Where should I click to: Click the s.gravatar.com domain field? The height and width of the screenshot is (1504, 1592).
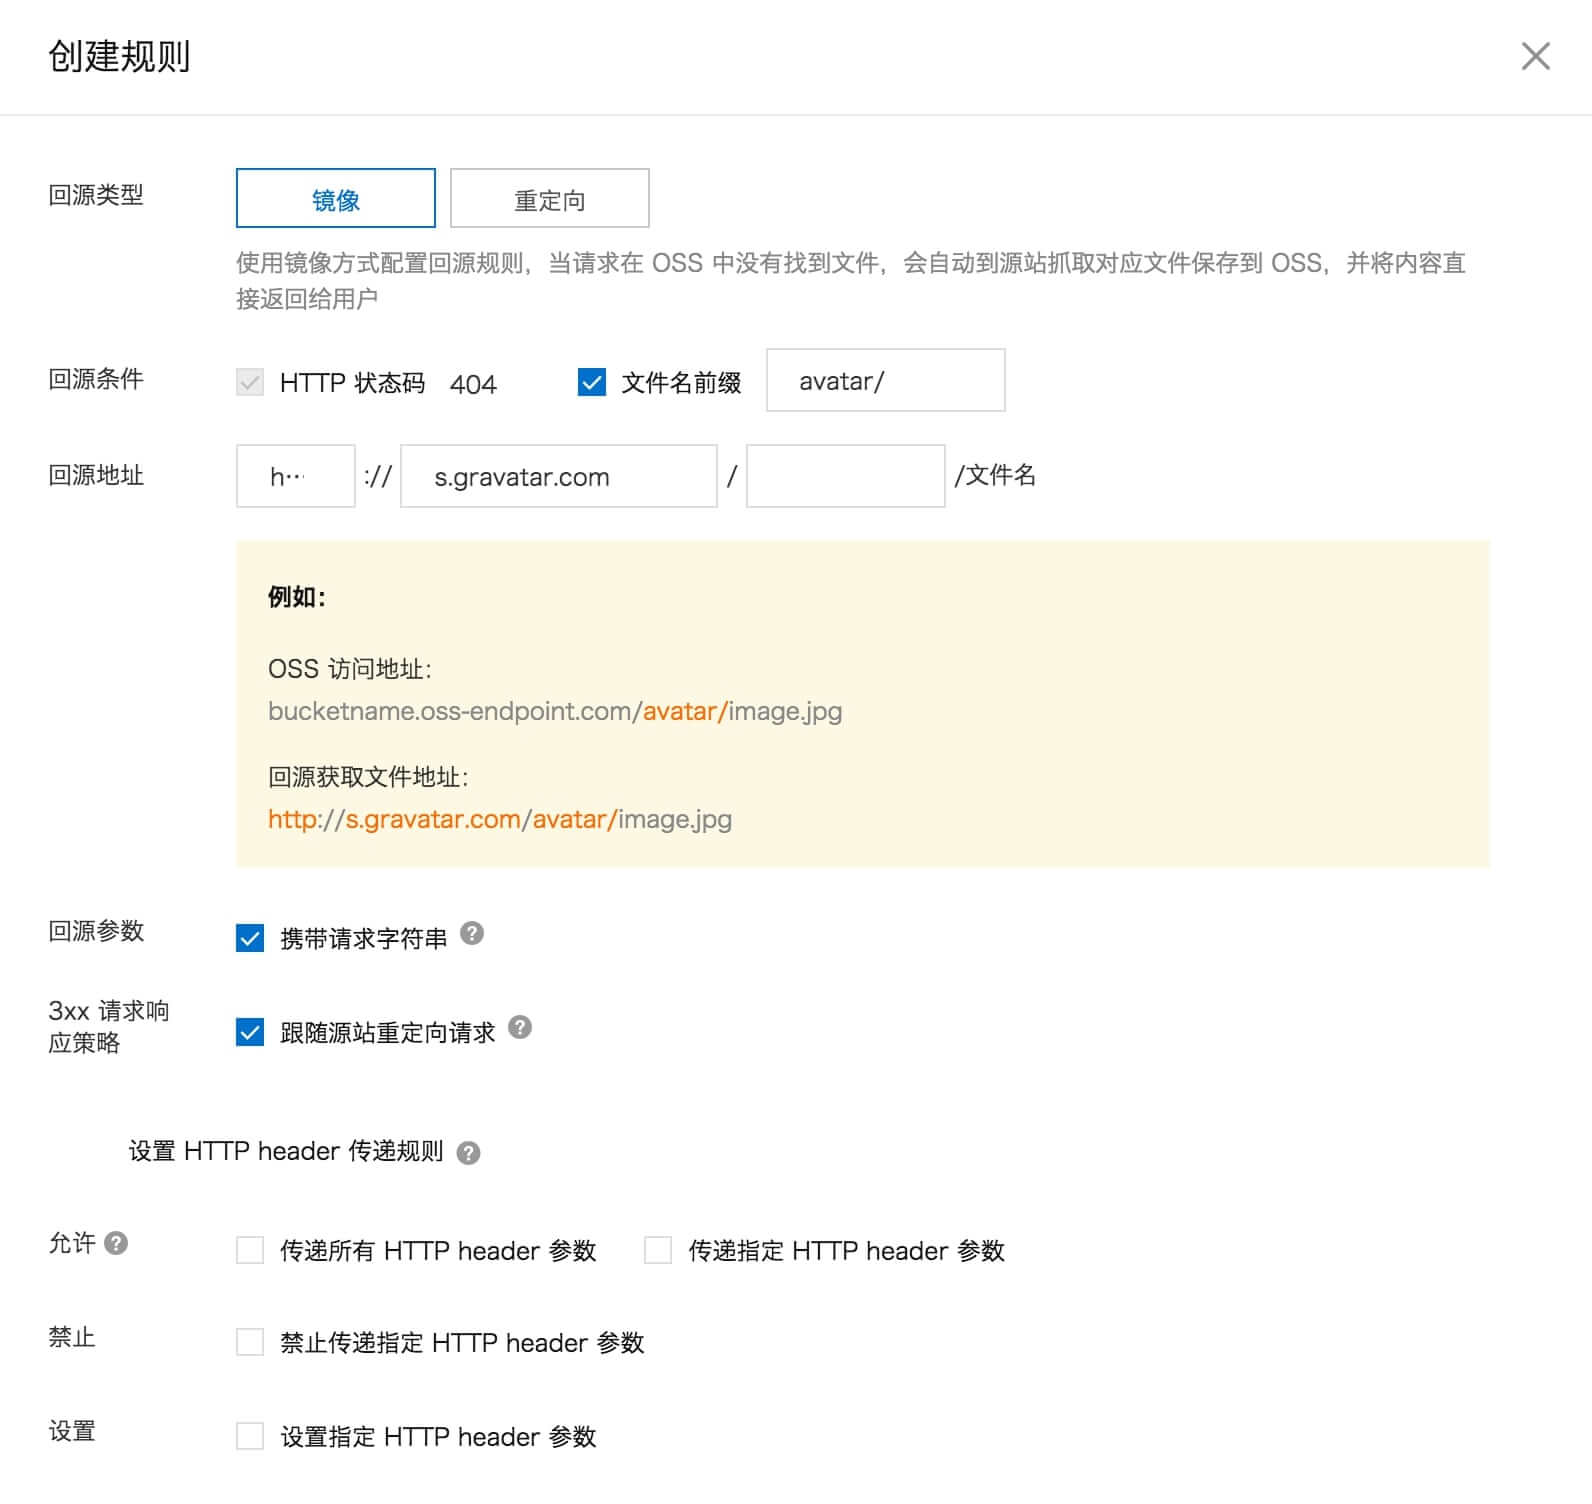click(558, 477)
